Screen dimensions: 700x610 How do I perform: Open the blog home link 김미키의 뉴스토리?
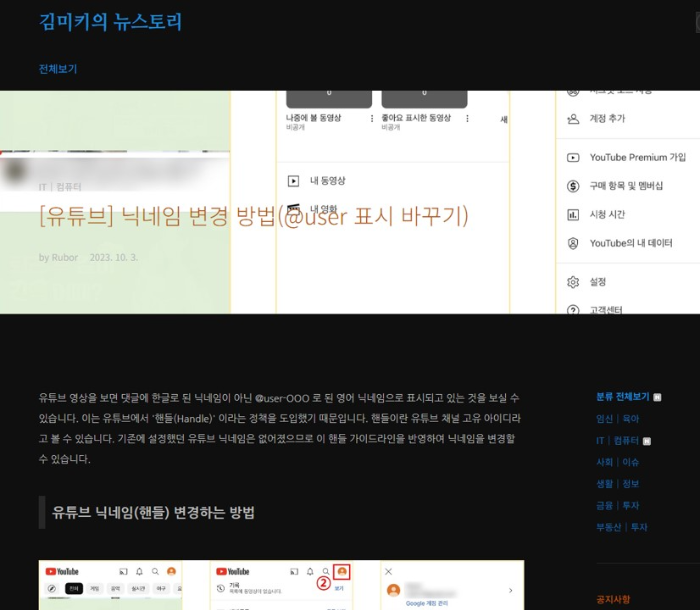[x=110, y=21]
